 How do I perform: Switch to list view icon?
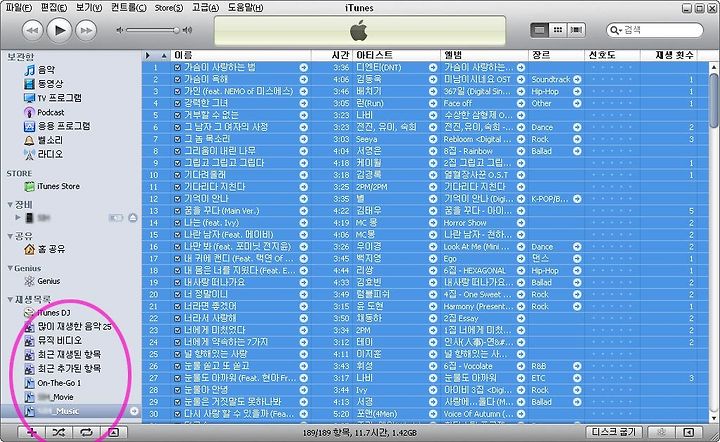point(540,30)
